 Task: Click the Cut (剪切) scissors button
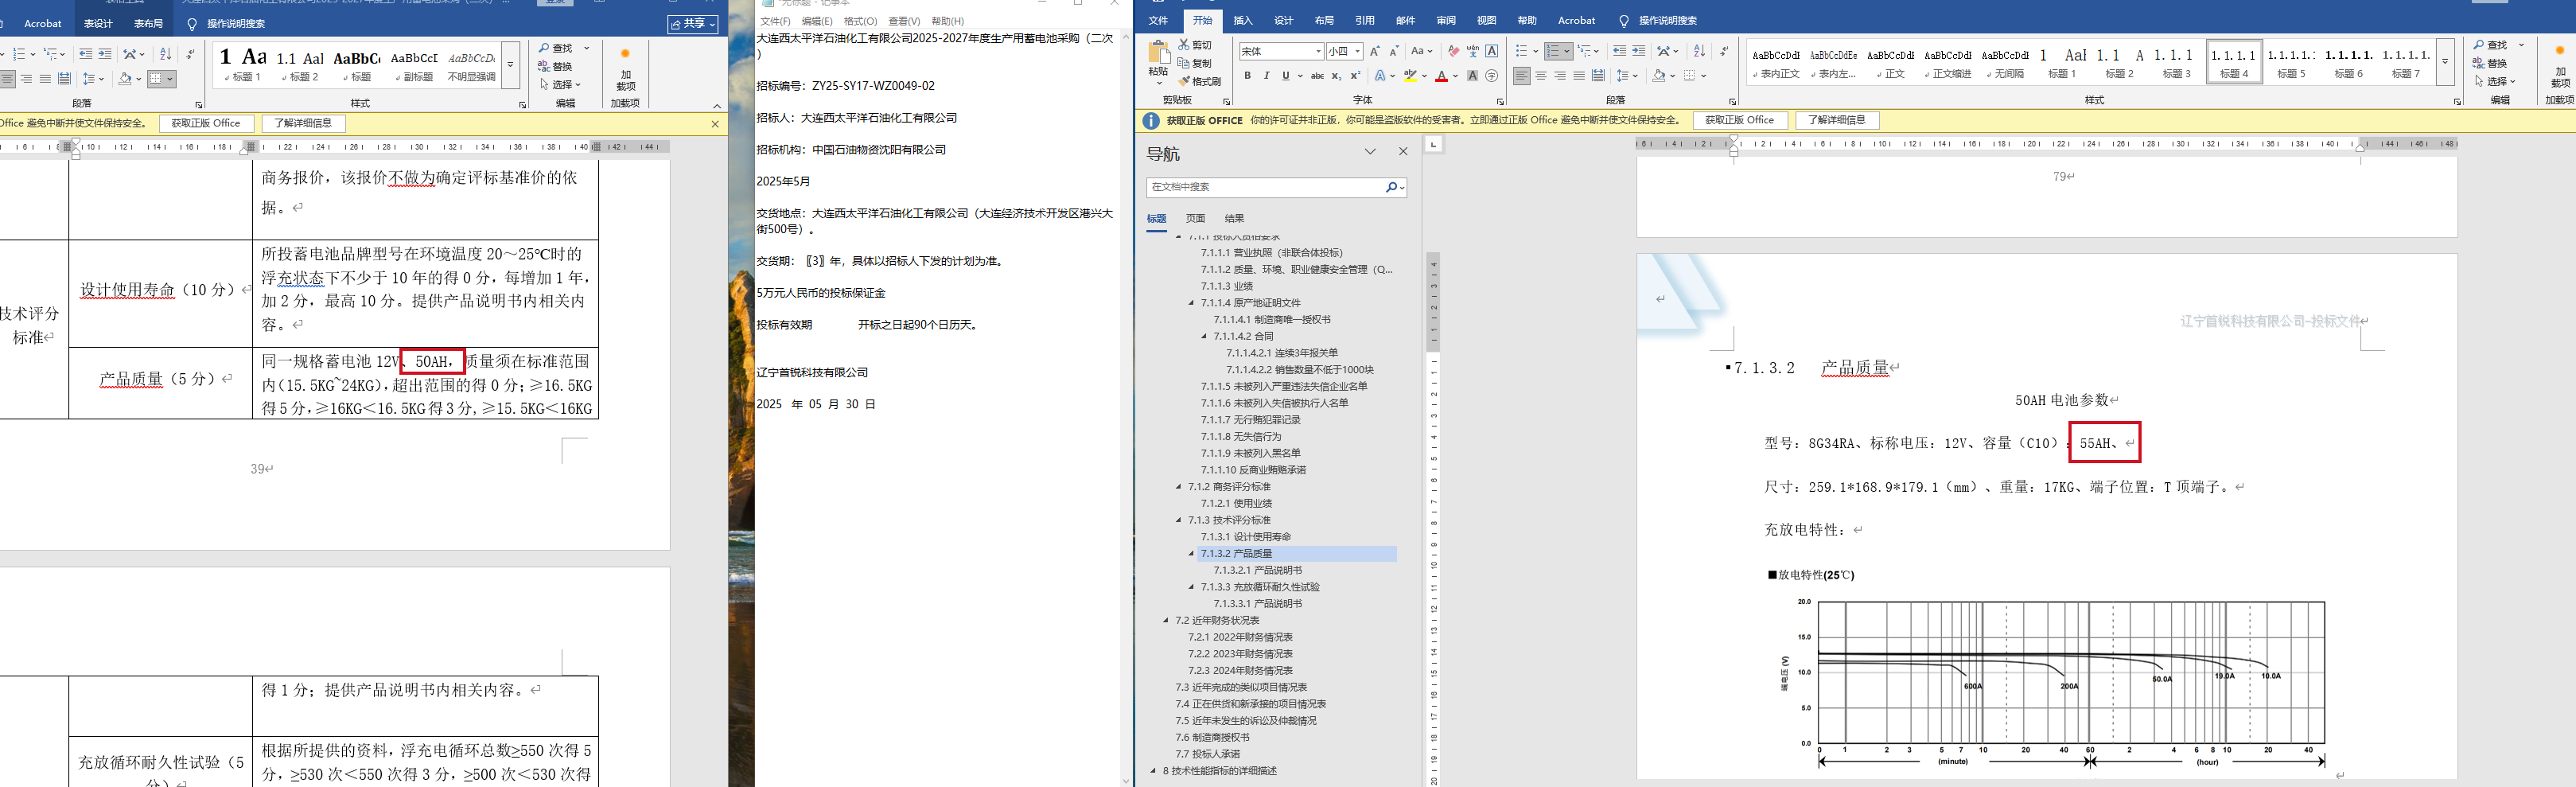click(1195, 45)
